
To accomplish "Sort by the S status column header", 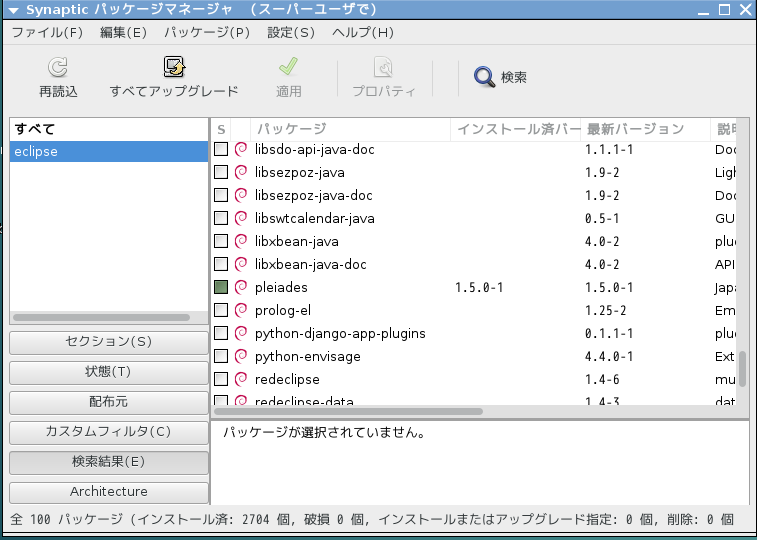I will click(221, 129).
